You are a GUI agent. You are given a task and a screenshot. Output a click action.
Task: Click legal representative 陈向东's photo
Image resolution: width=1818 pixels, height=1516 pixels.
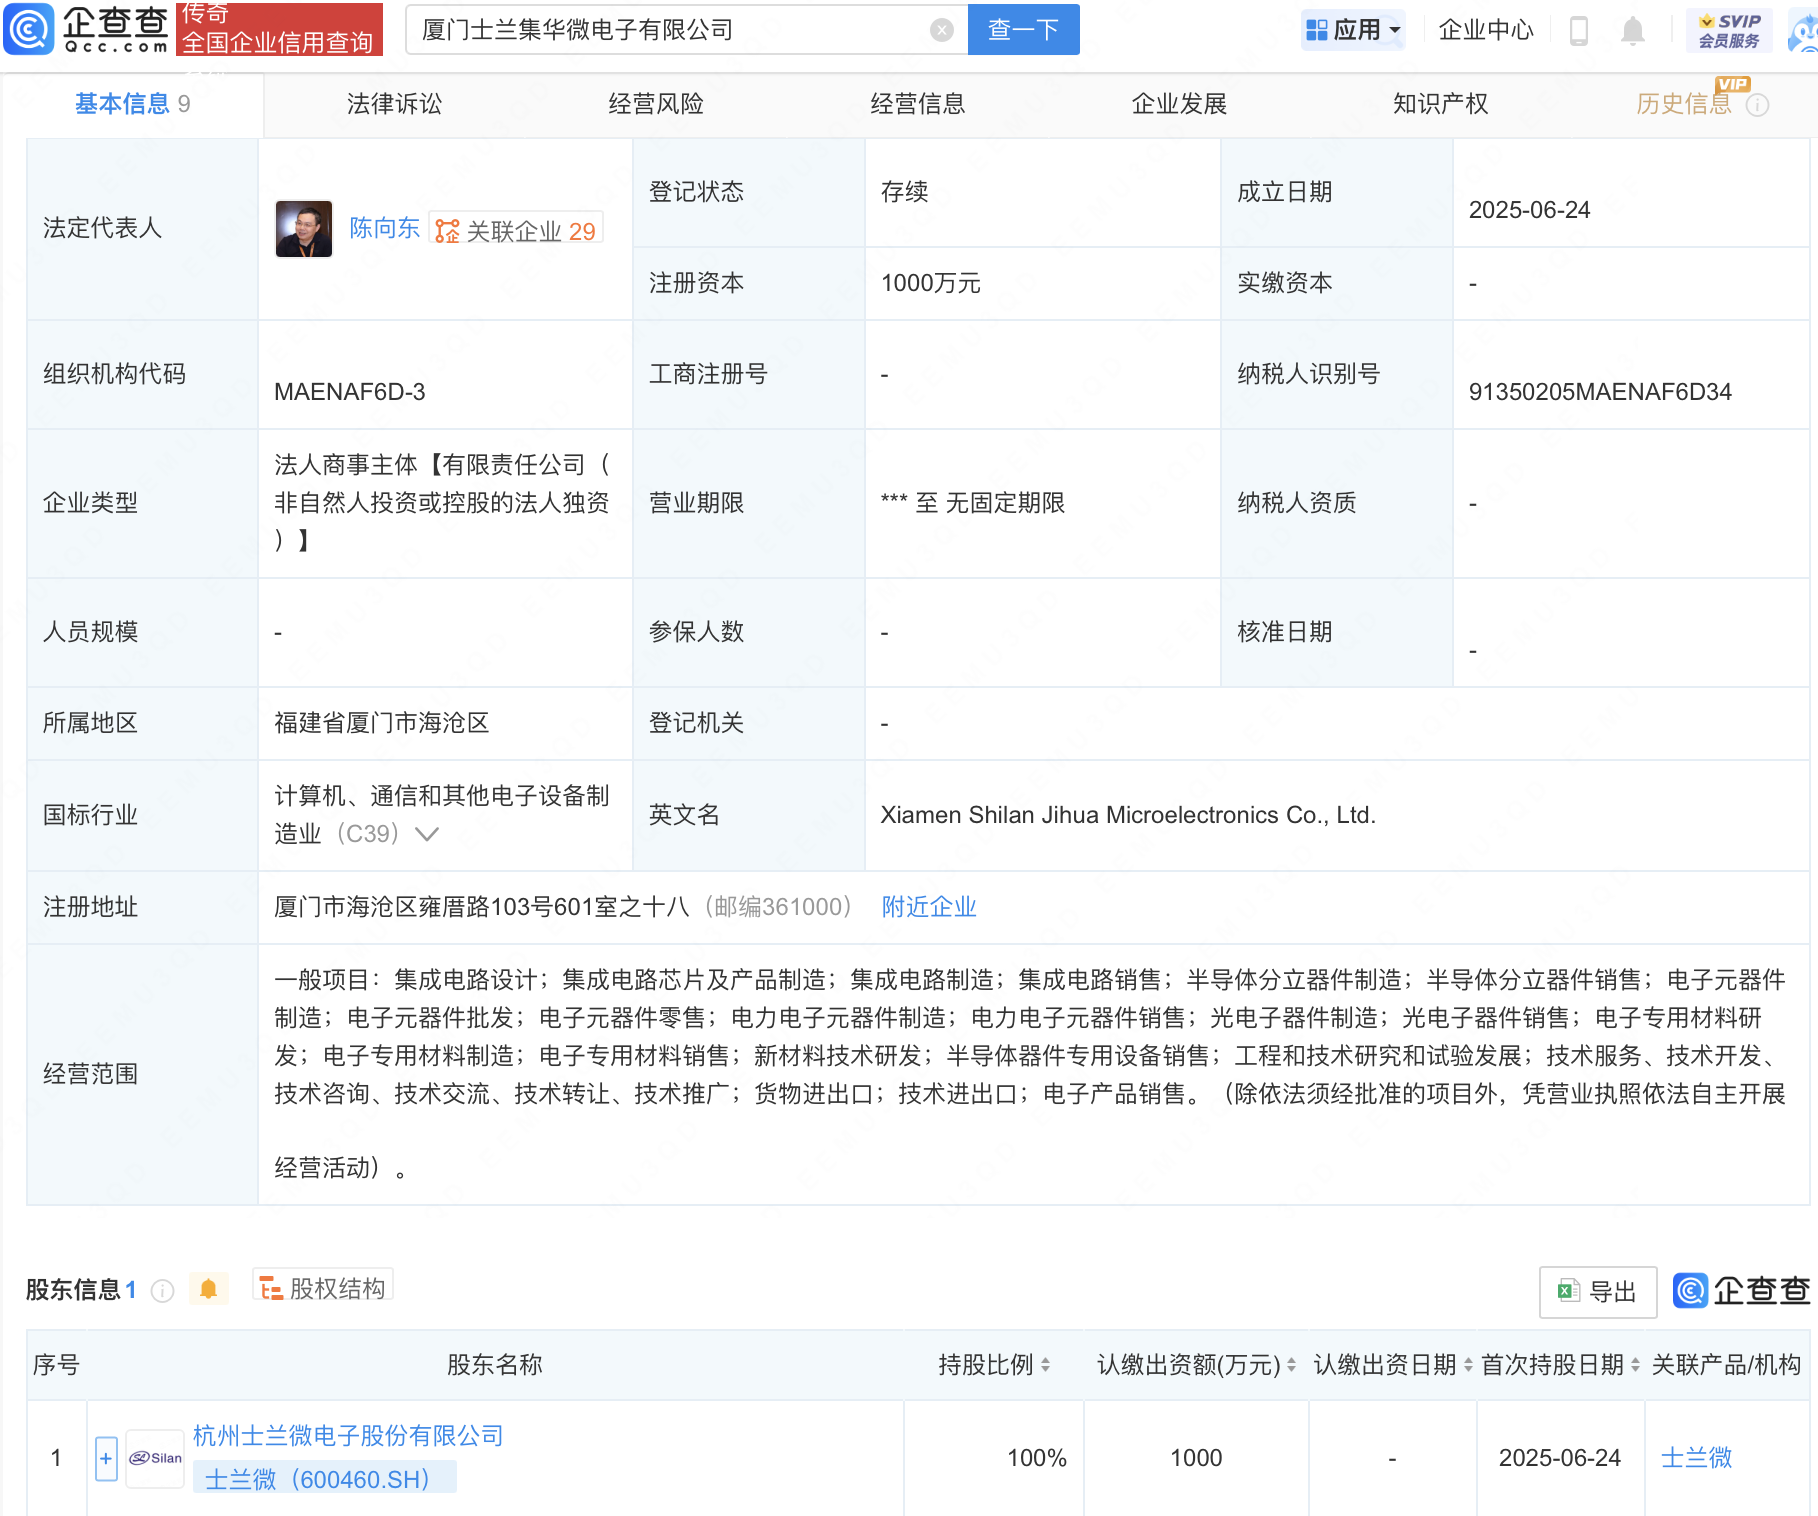[304, 229]
